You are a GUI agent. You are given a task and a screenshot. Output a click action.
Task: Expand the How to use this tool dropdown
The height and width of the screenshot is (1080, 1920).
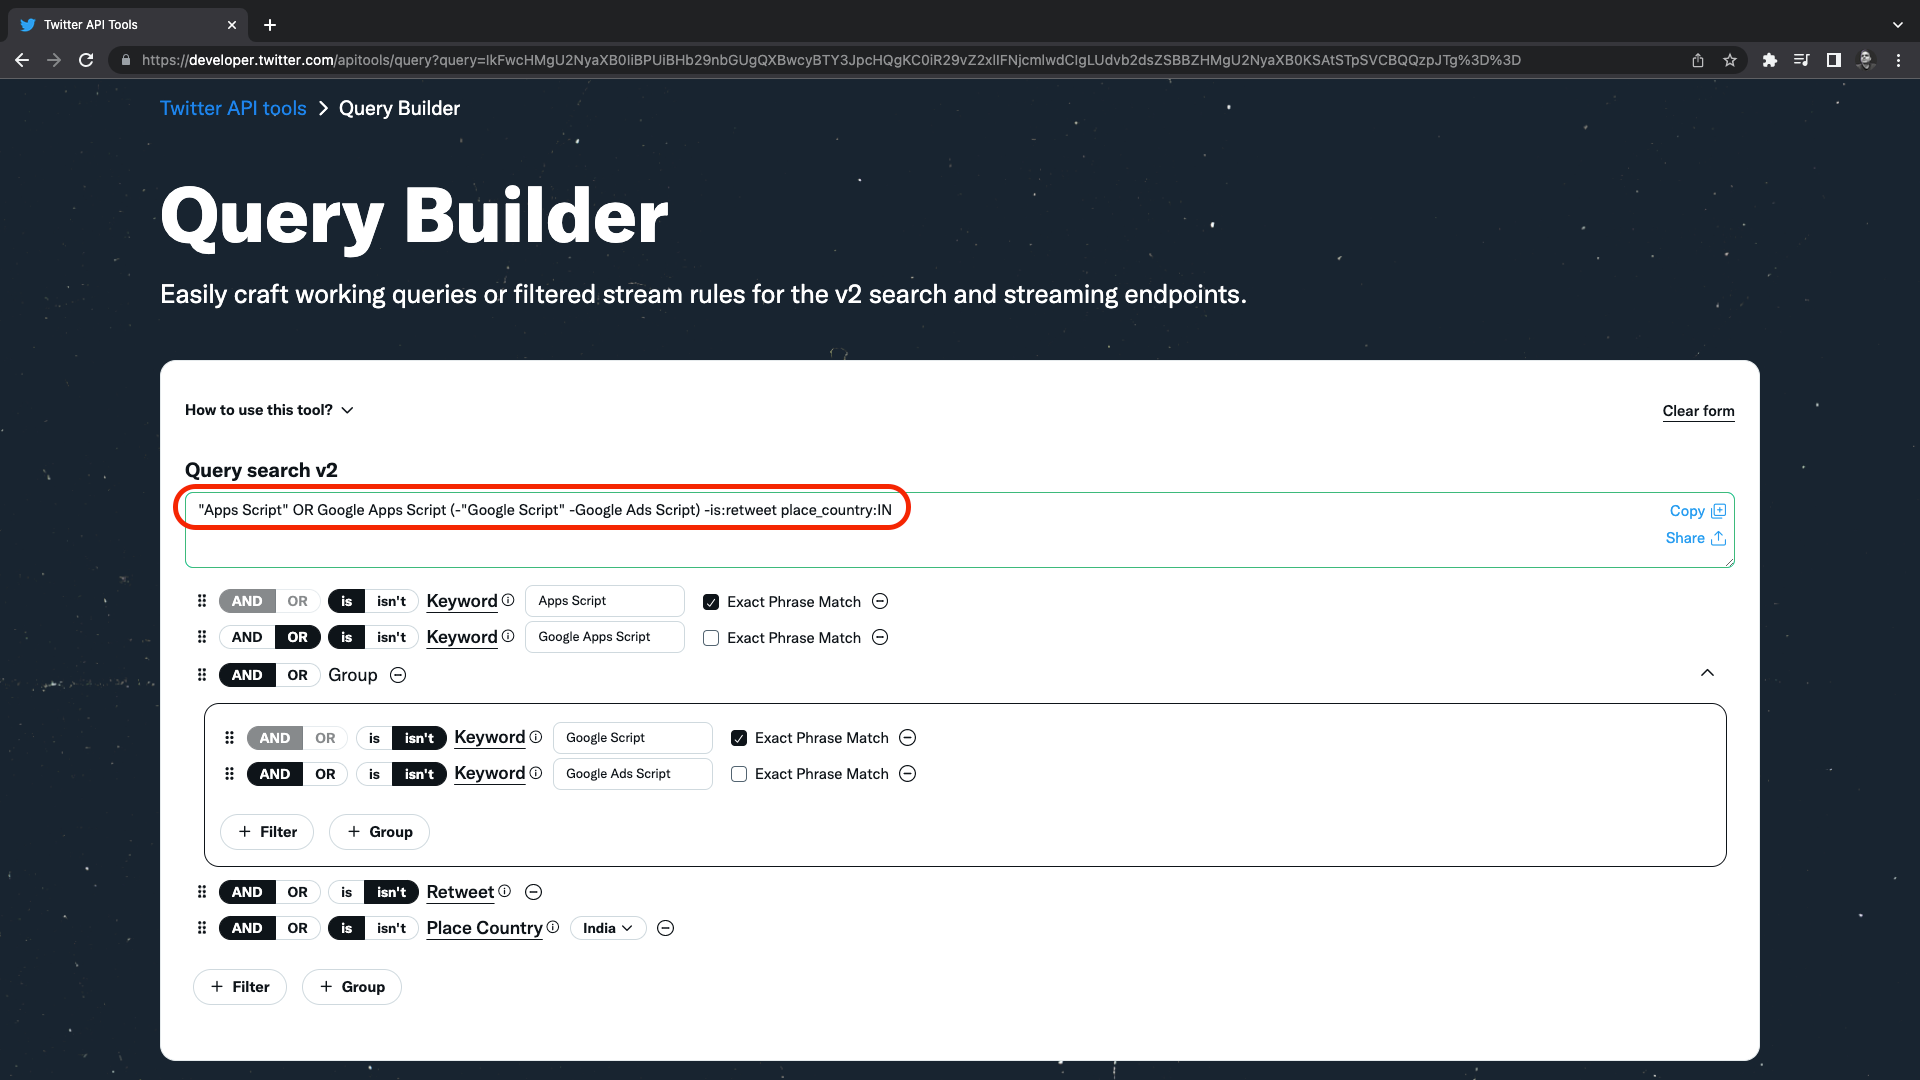pos(269,409)
